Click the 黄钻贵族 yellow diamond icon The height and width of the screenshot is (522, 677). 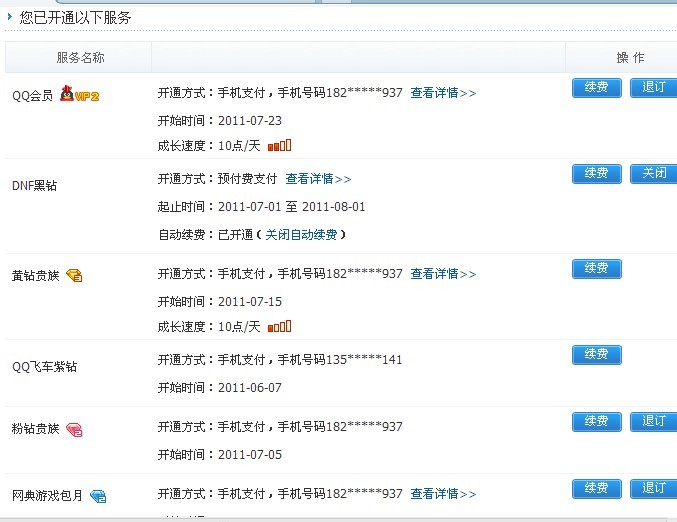74,275
